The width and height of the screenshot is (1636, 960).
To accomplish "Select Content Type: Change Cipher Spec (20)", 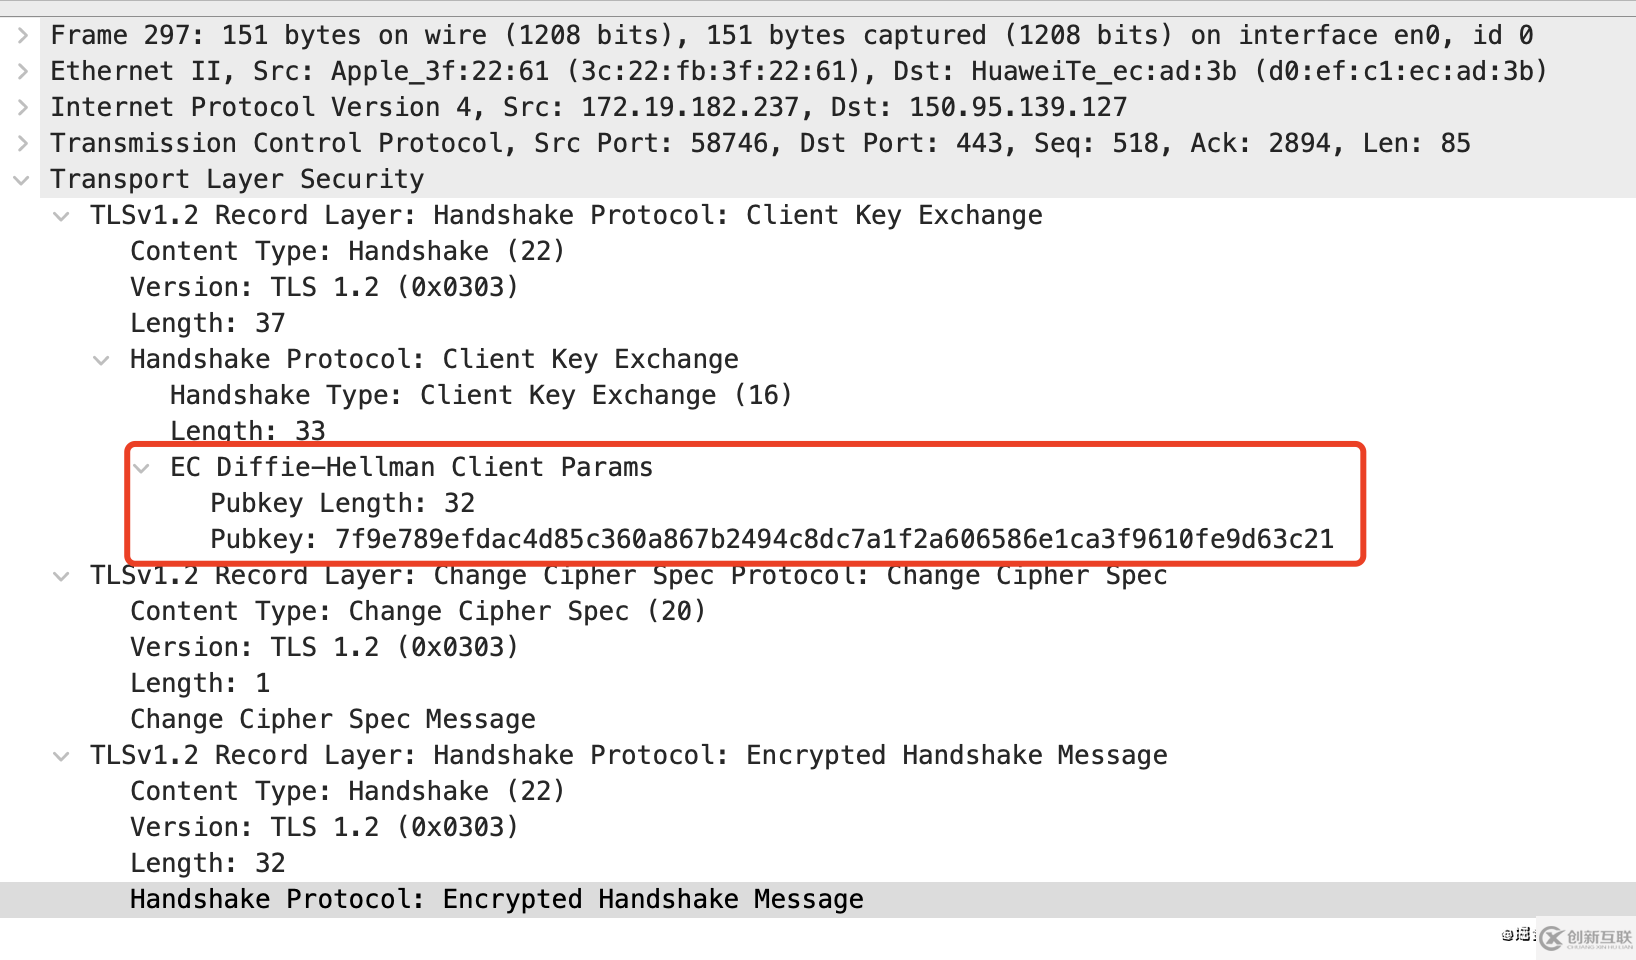I will pos(417,611).
